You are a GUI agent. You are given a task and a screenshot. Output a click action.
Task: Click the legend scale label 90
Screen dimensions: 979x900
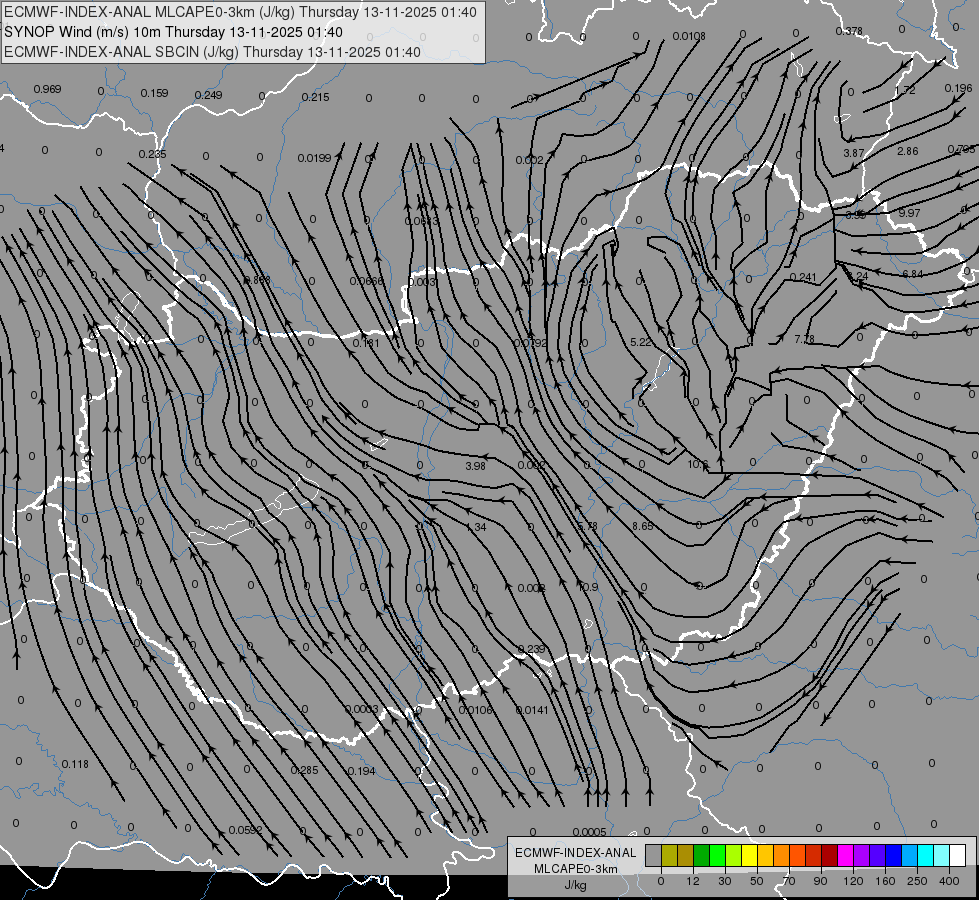(820, 881)
